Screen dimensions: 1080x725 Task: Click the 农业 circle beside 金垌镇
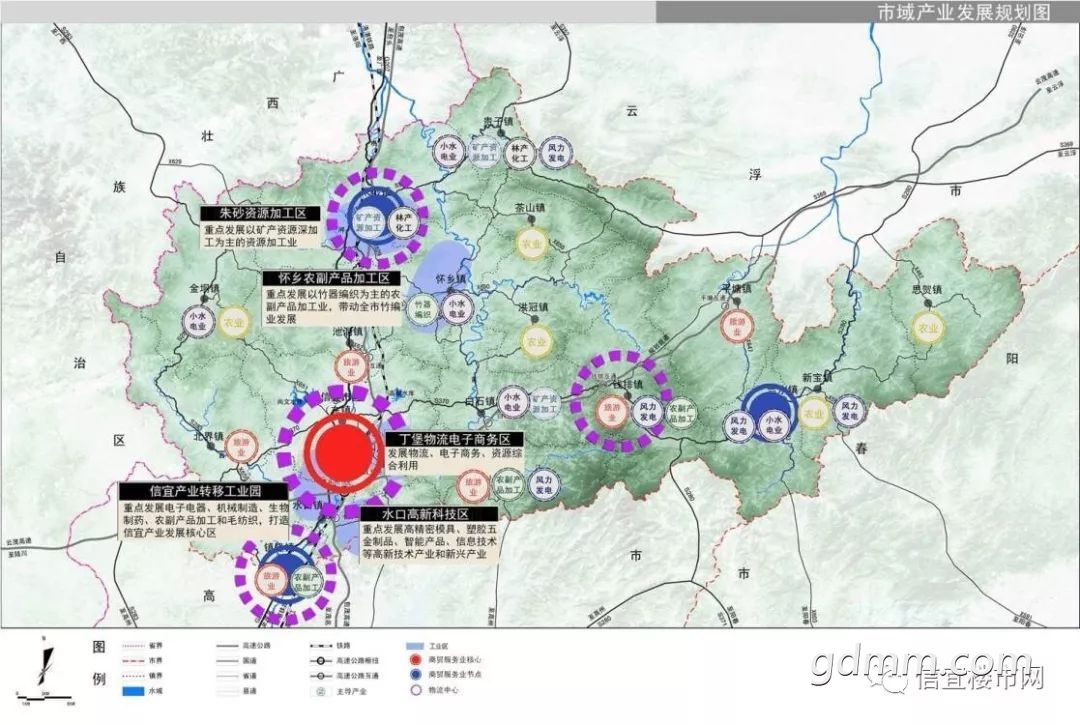point(233,322)
